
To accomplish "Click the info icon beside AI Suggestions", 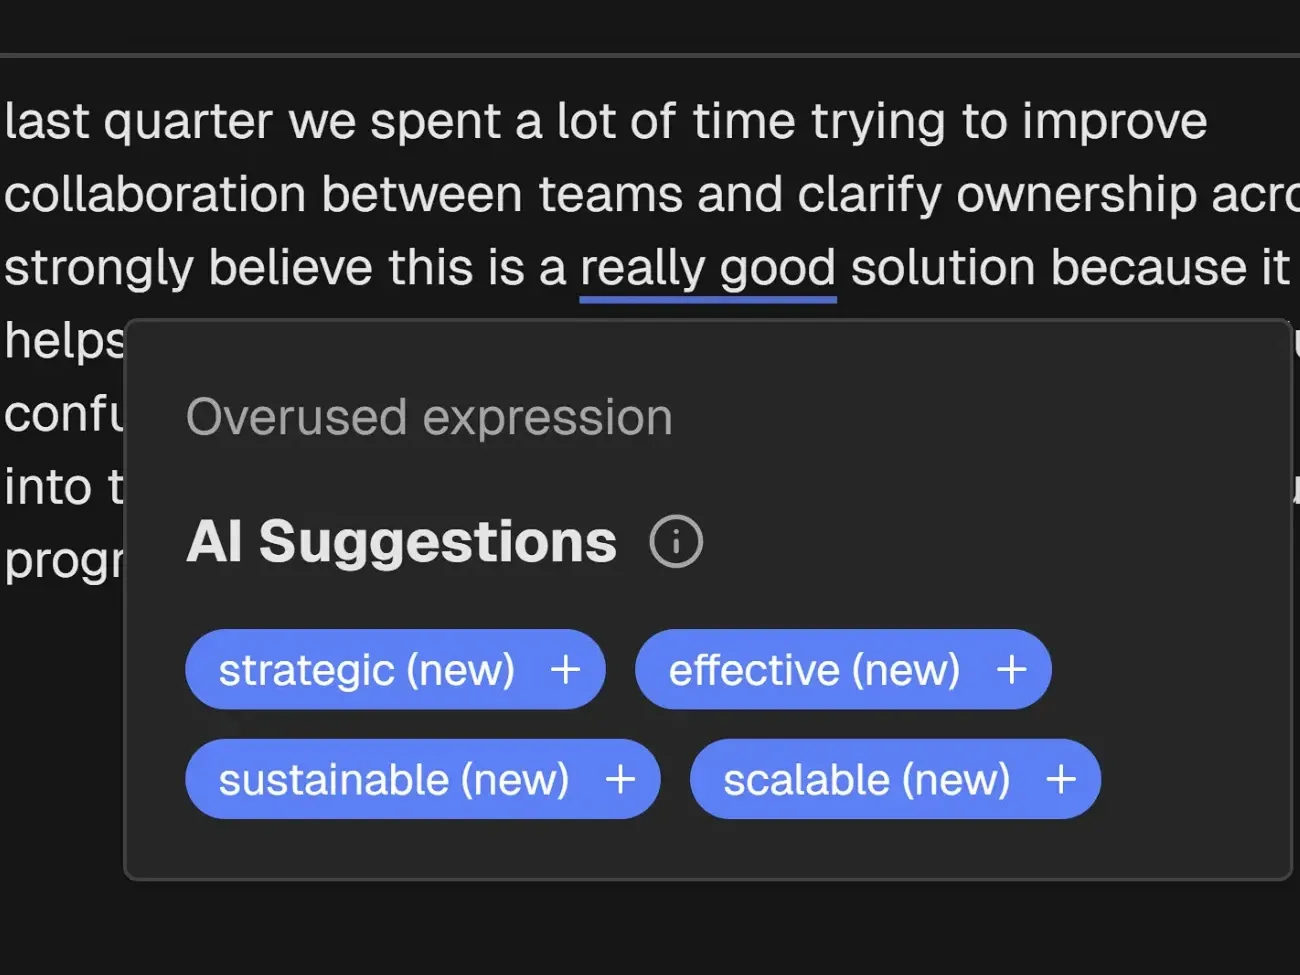I will pyautogui.click(x=675, y=540).
